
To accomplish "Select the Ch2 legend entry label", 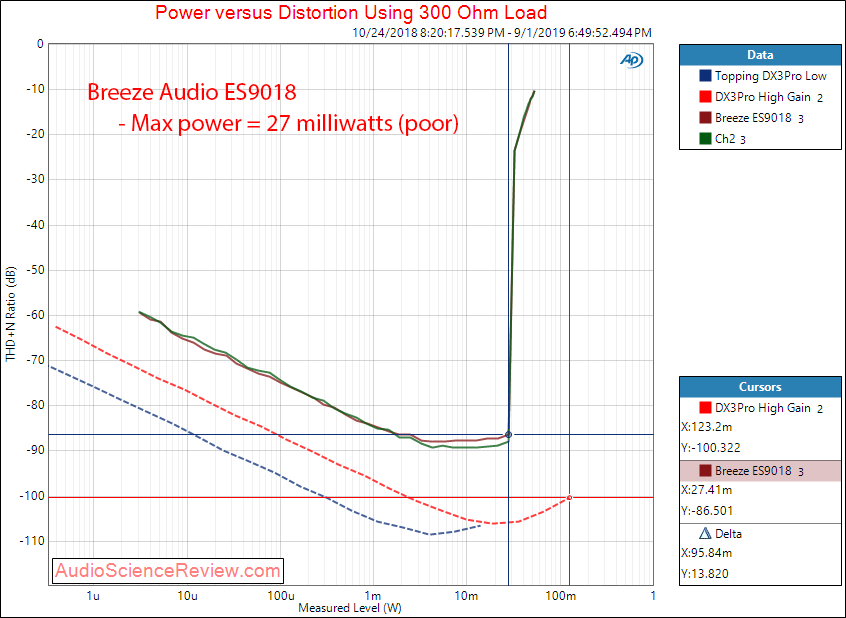I will coord(725,139).
